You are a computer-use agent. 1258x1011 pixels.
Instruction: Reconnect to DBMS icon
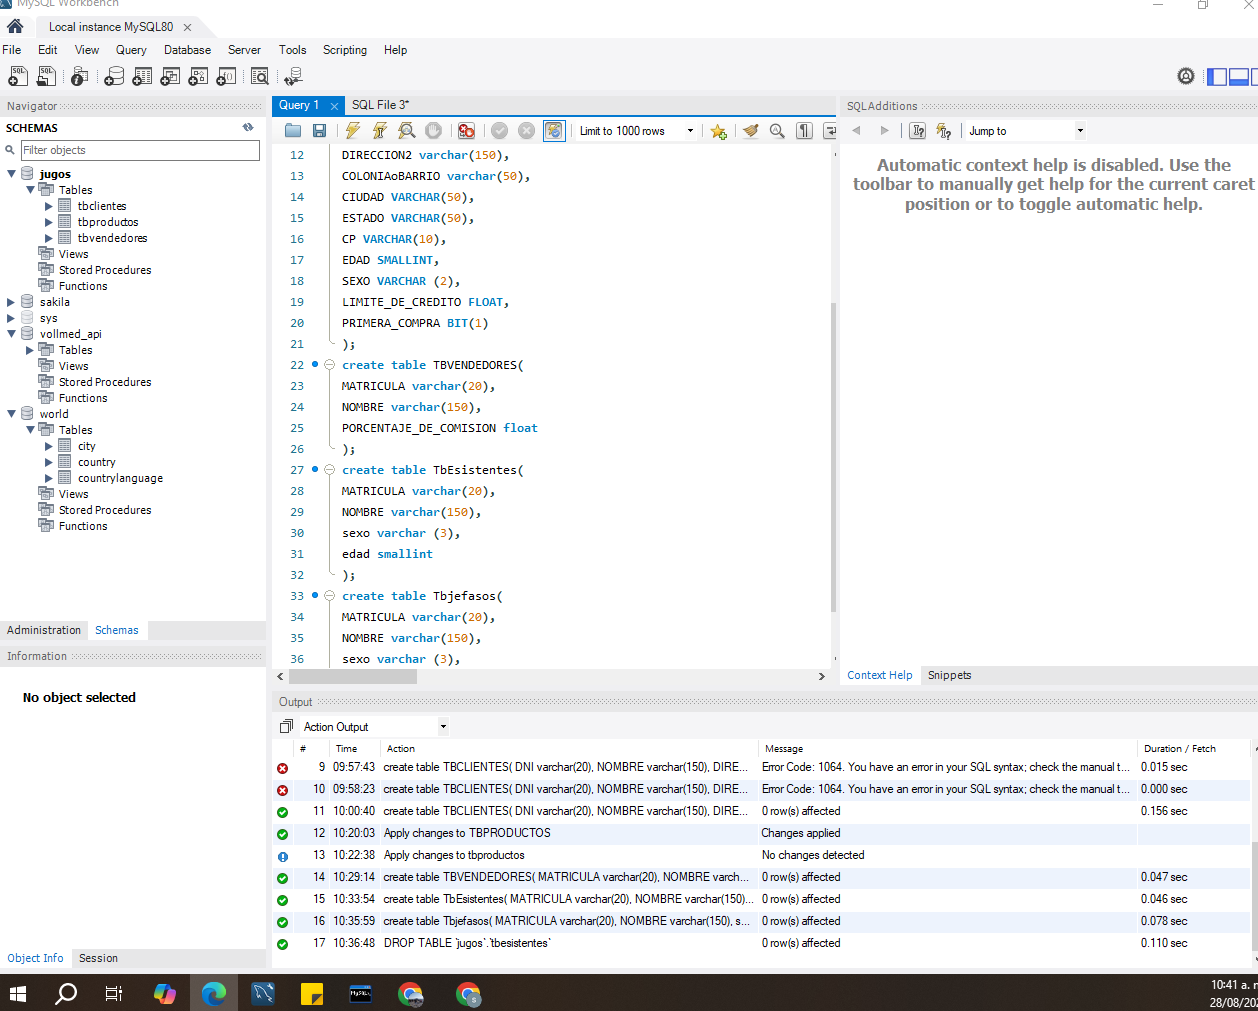(293, 76)
